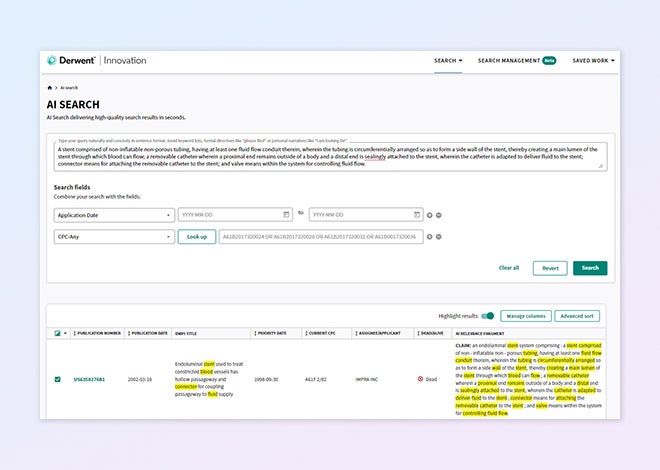Expand the CPC-Any field dropdown
Viewport: 660px width, 470px height.
(x=113, y=237)
